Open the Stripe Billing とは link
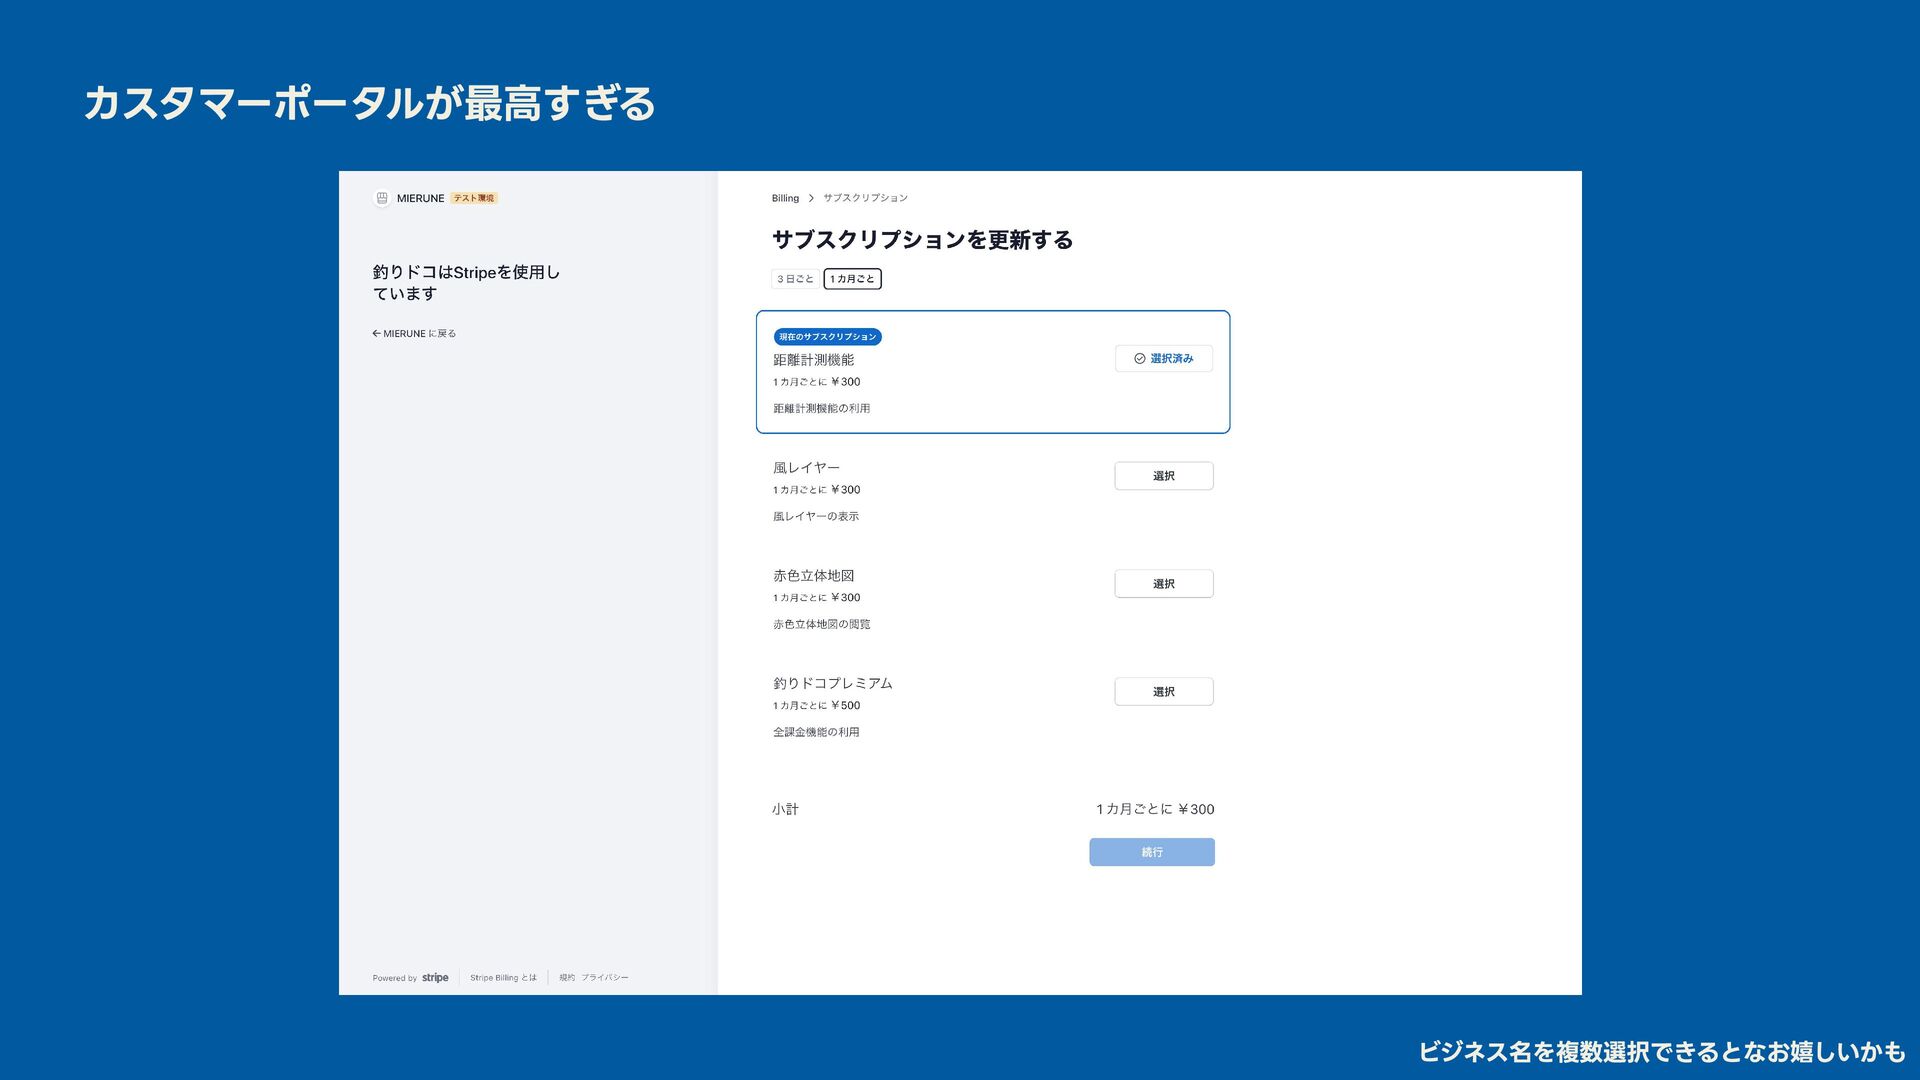 (x=503, y=978)
